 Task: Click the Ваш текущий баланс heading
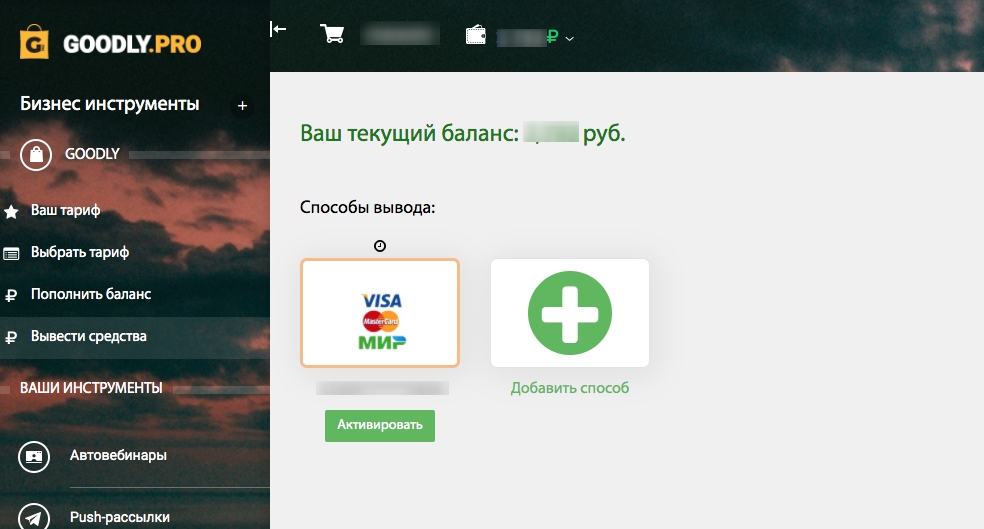point(463,133)
